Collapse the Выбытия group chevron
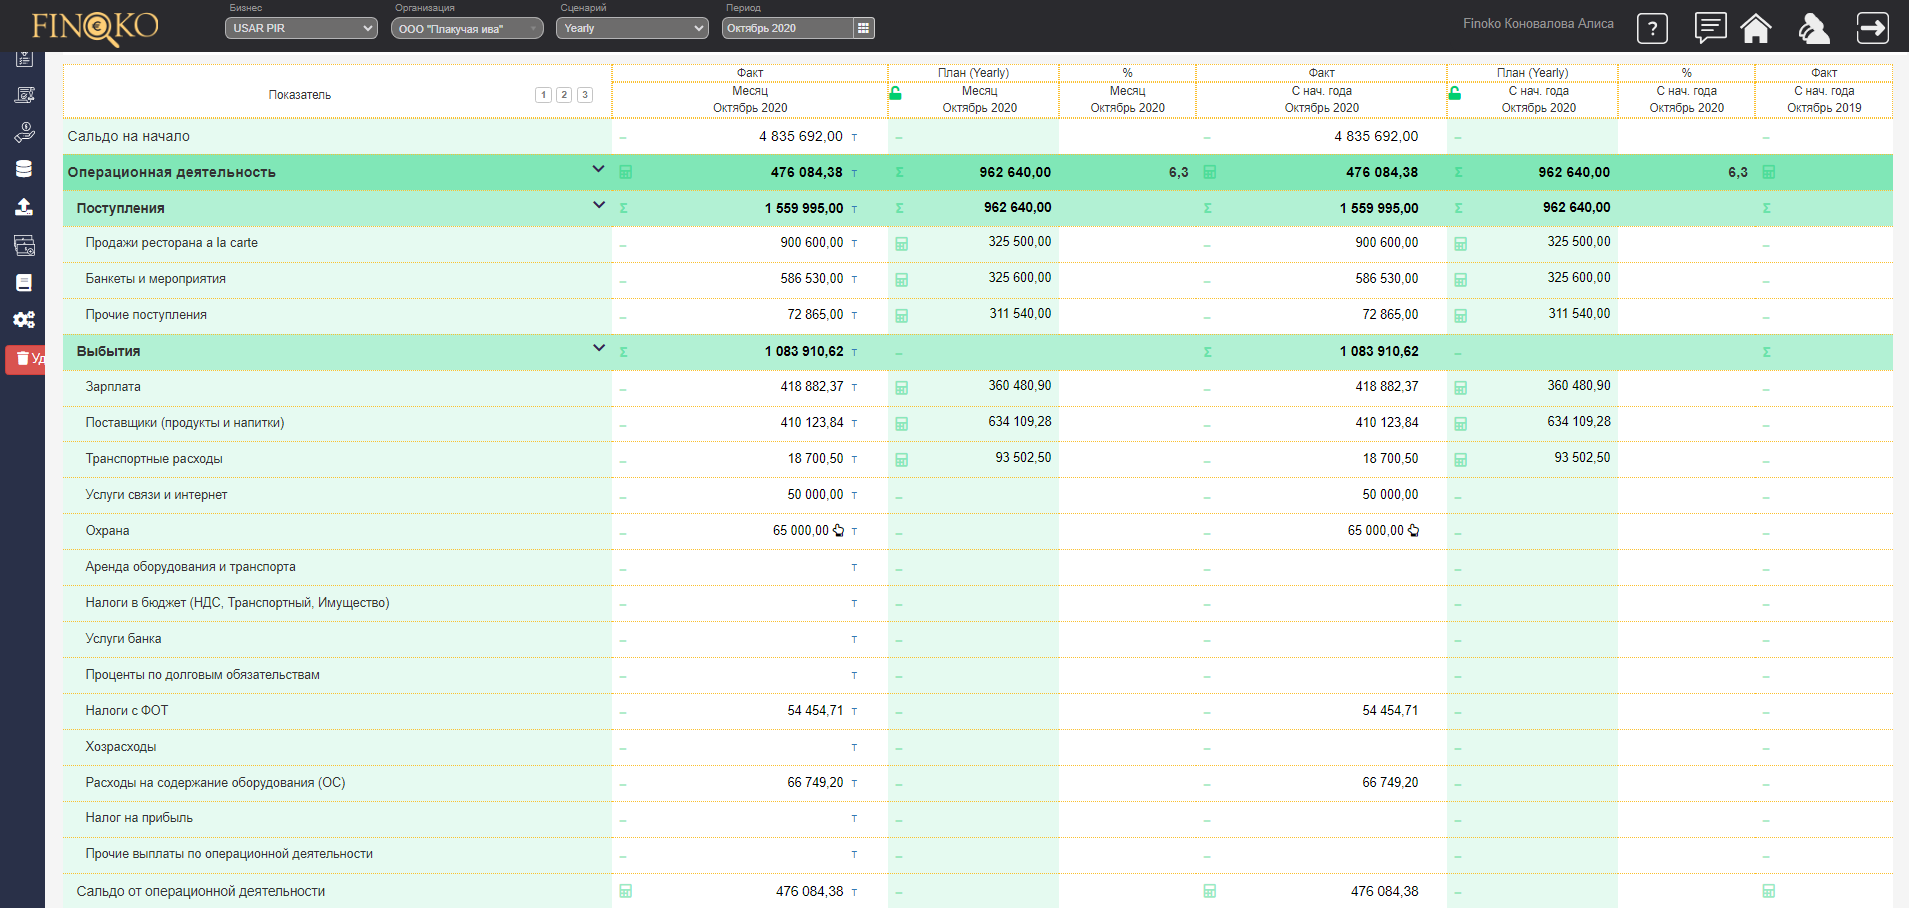 pyautogui.click(x=598, y=348)
